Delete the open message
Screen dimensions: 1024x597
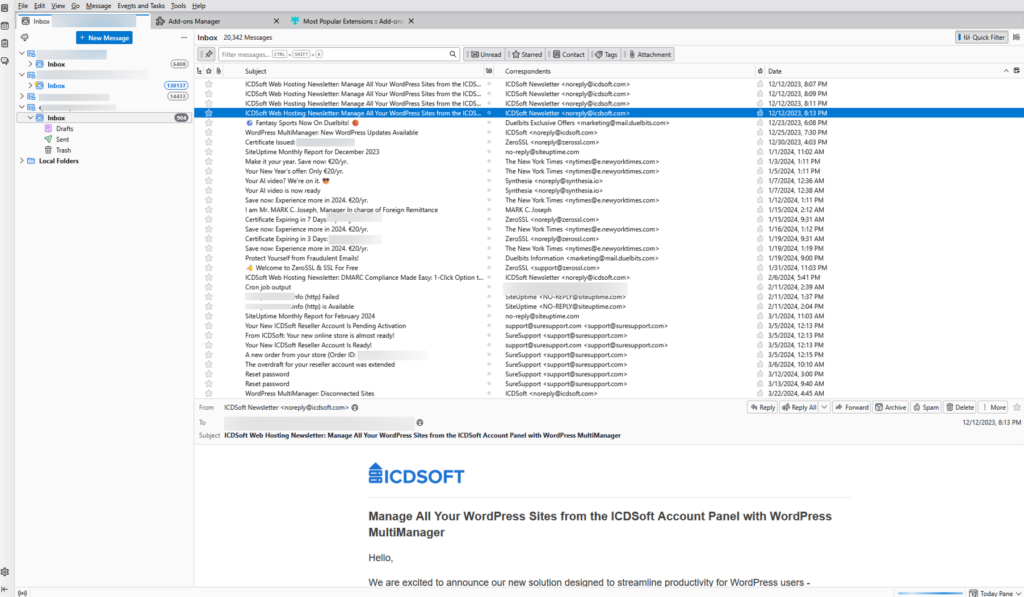[x=960, y=407]
